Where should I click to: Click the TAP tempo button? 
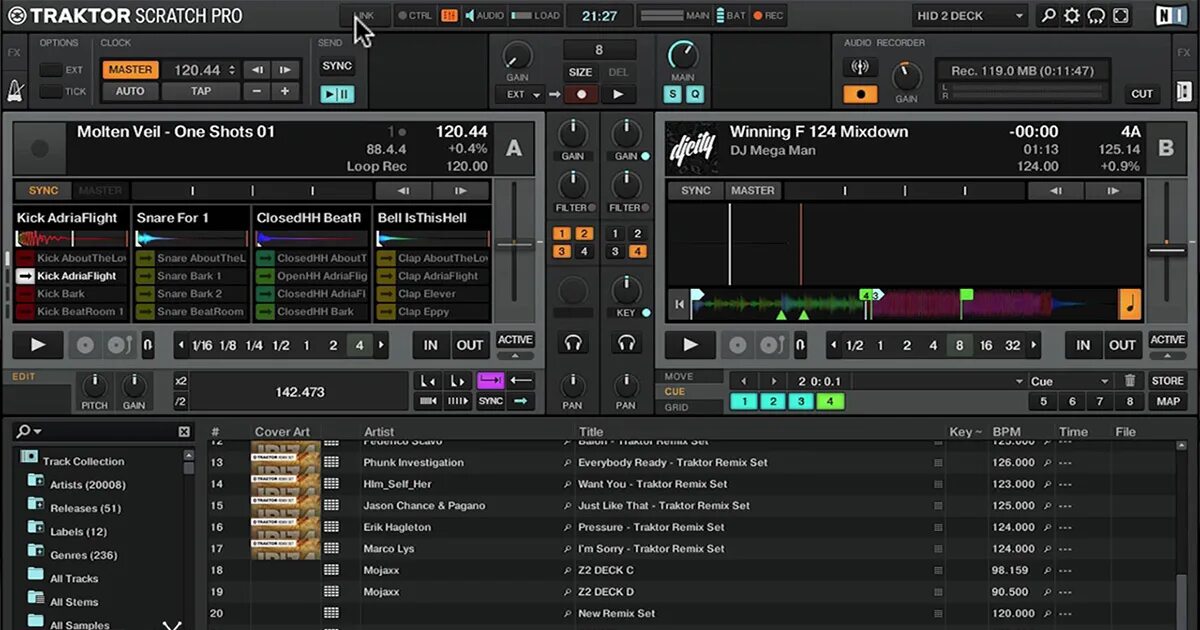point(201,91)
